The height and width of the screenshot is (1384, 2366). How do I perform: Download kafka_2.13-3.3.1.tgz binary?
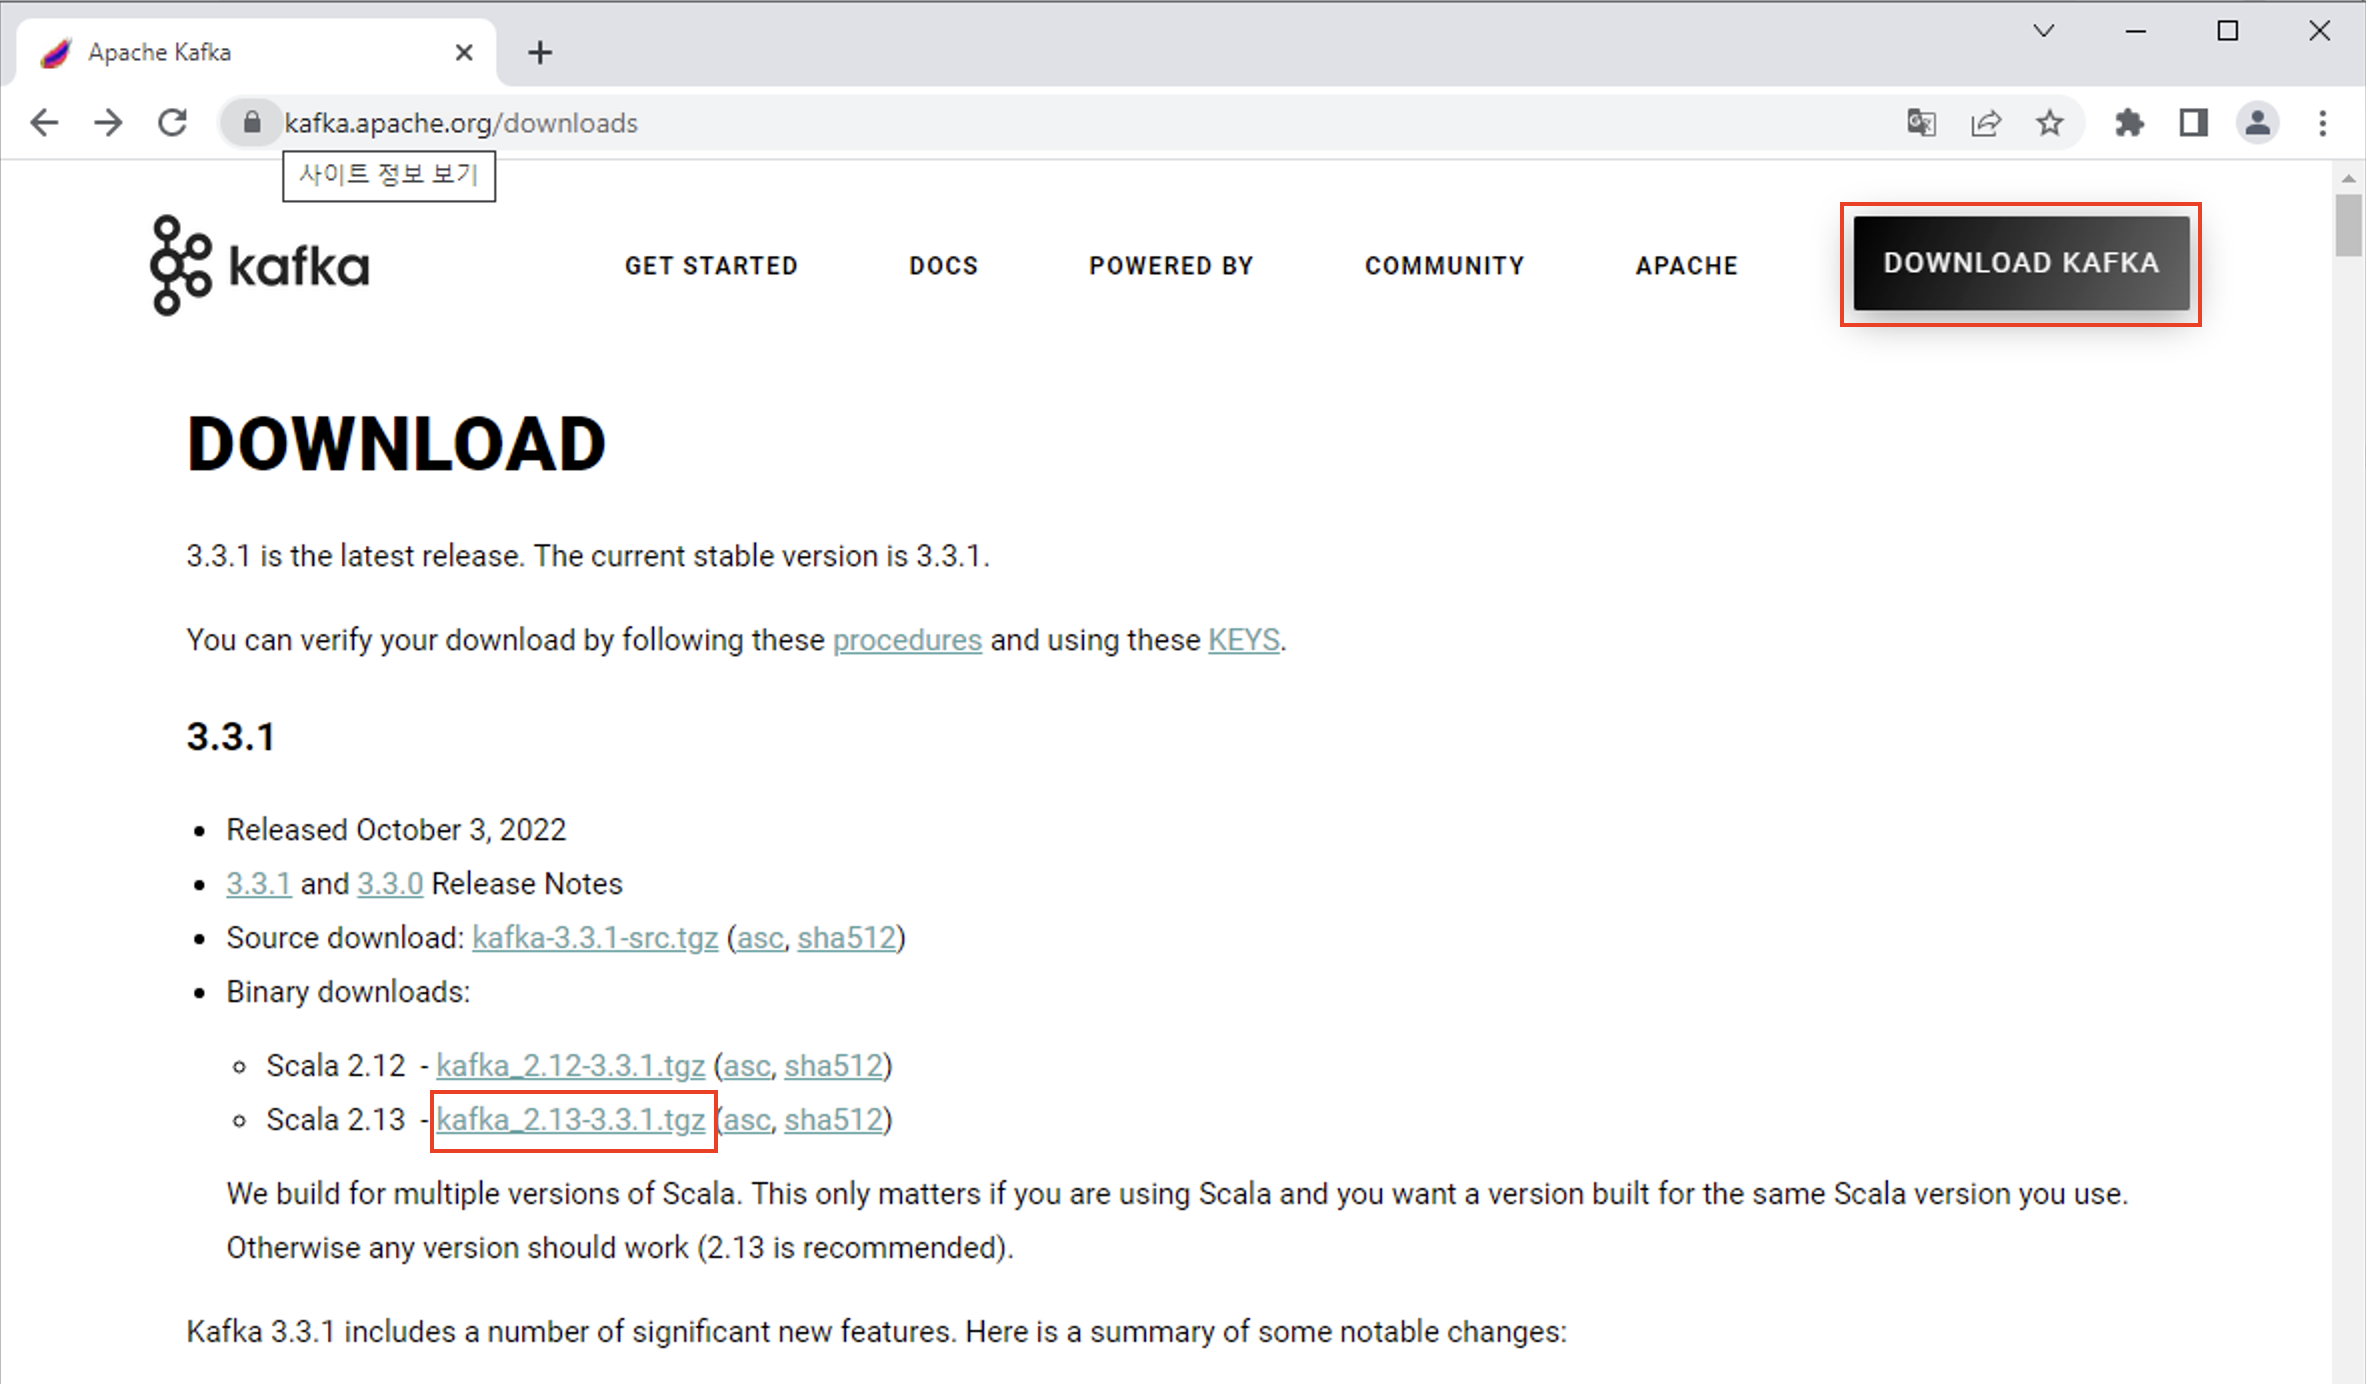click(571, 1120)
